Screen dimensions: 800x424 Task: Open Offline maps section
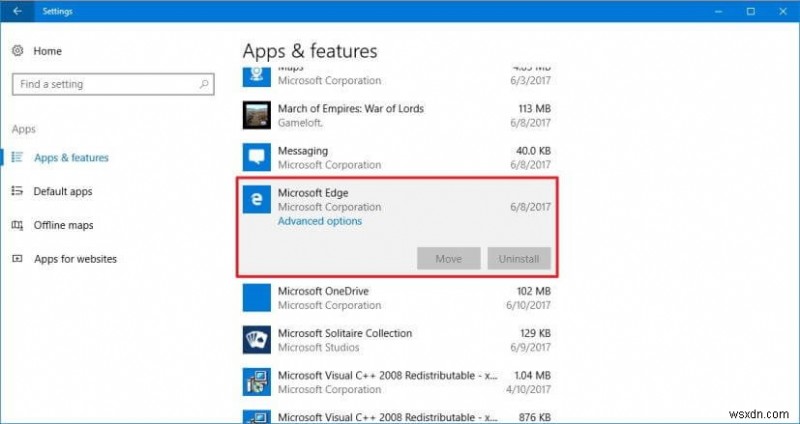tap(63, 225)
